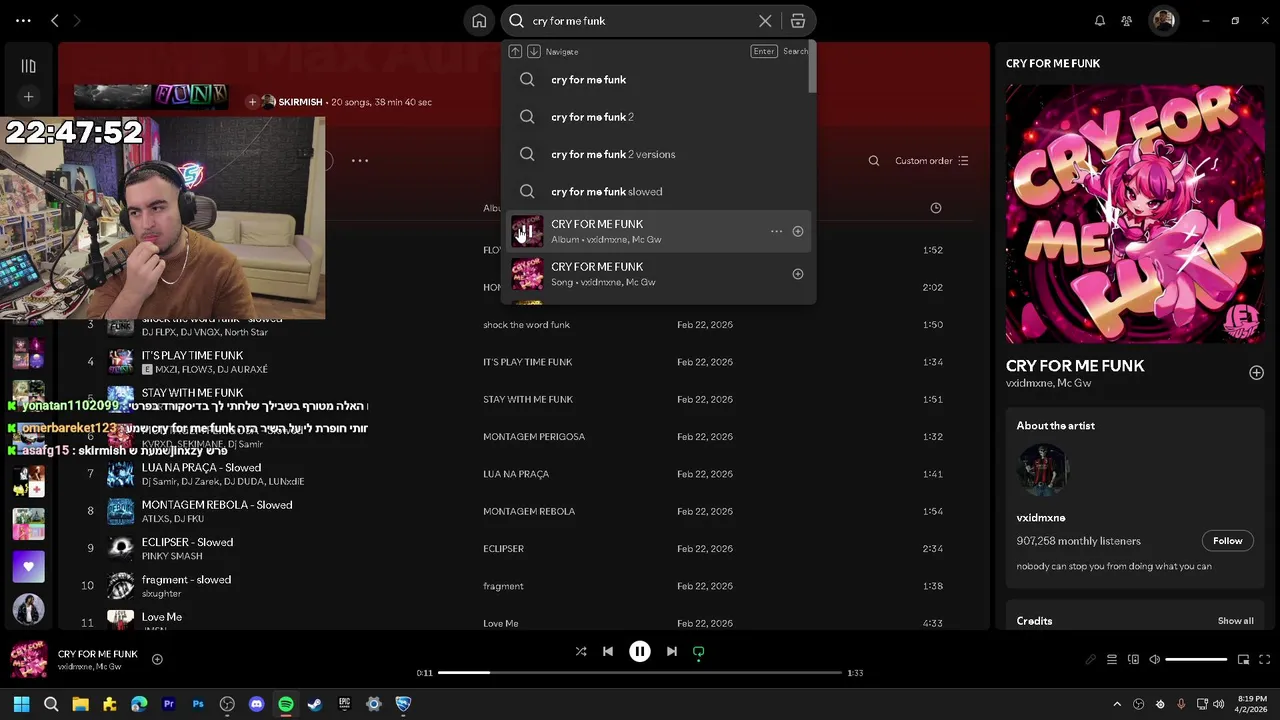Pause the current song
1280x720 pixels.
[640, 651]
